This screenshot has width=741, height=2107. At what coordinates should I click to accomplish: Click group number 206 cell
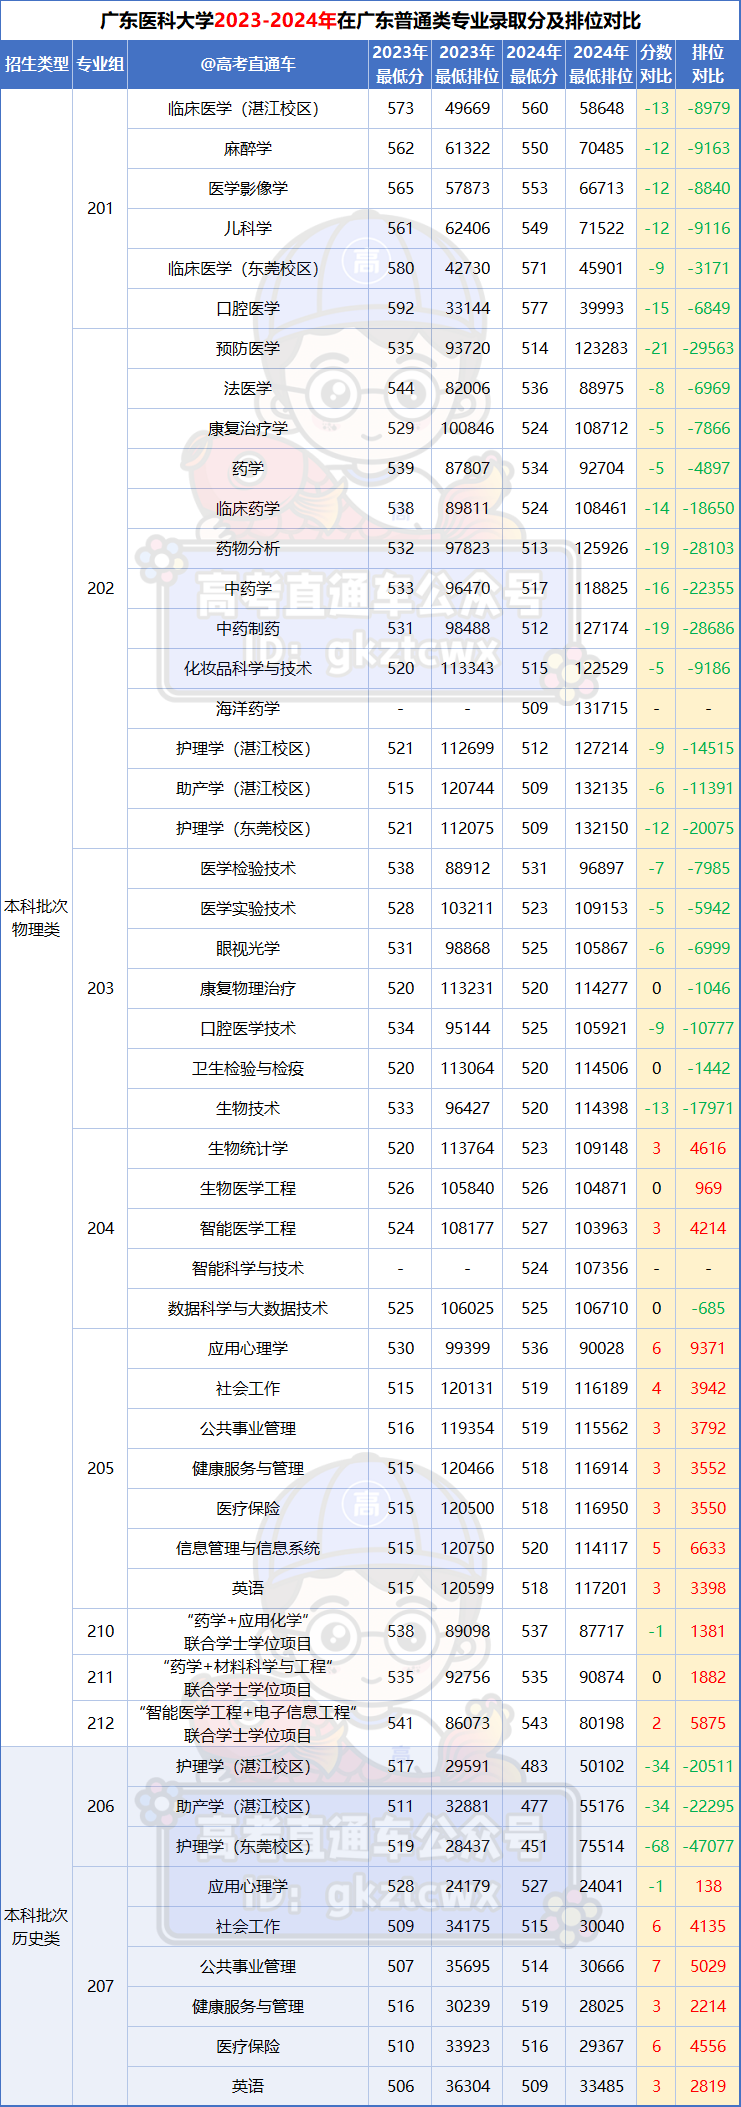[x=100, y=1807]
